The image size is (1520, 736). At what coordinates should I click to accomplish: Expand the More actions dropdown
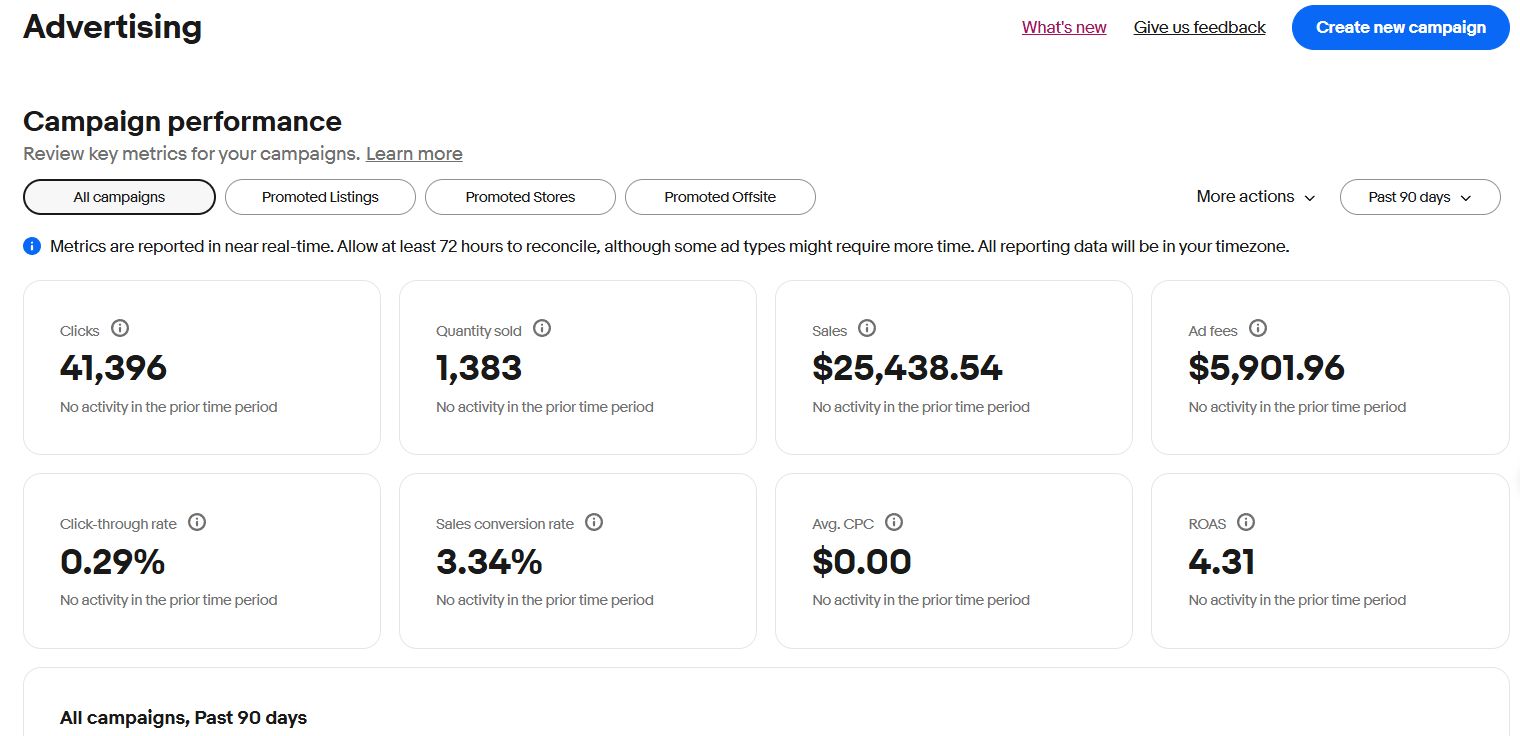(1255, 197)
